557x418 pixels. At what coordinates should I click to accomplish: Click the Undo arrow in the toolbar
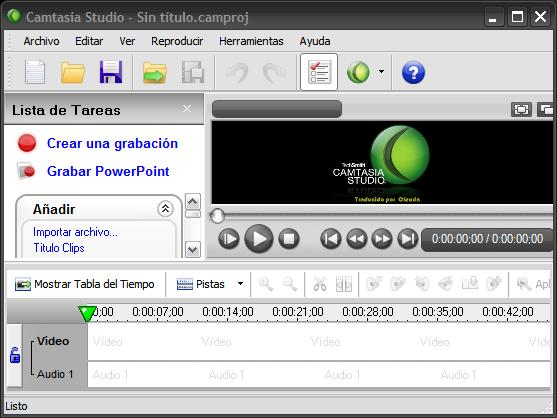point(237,72)
